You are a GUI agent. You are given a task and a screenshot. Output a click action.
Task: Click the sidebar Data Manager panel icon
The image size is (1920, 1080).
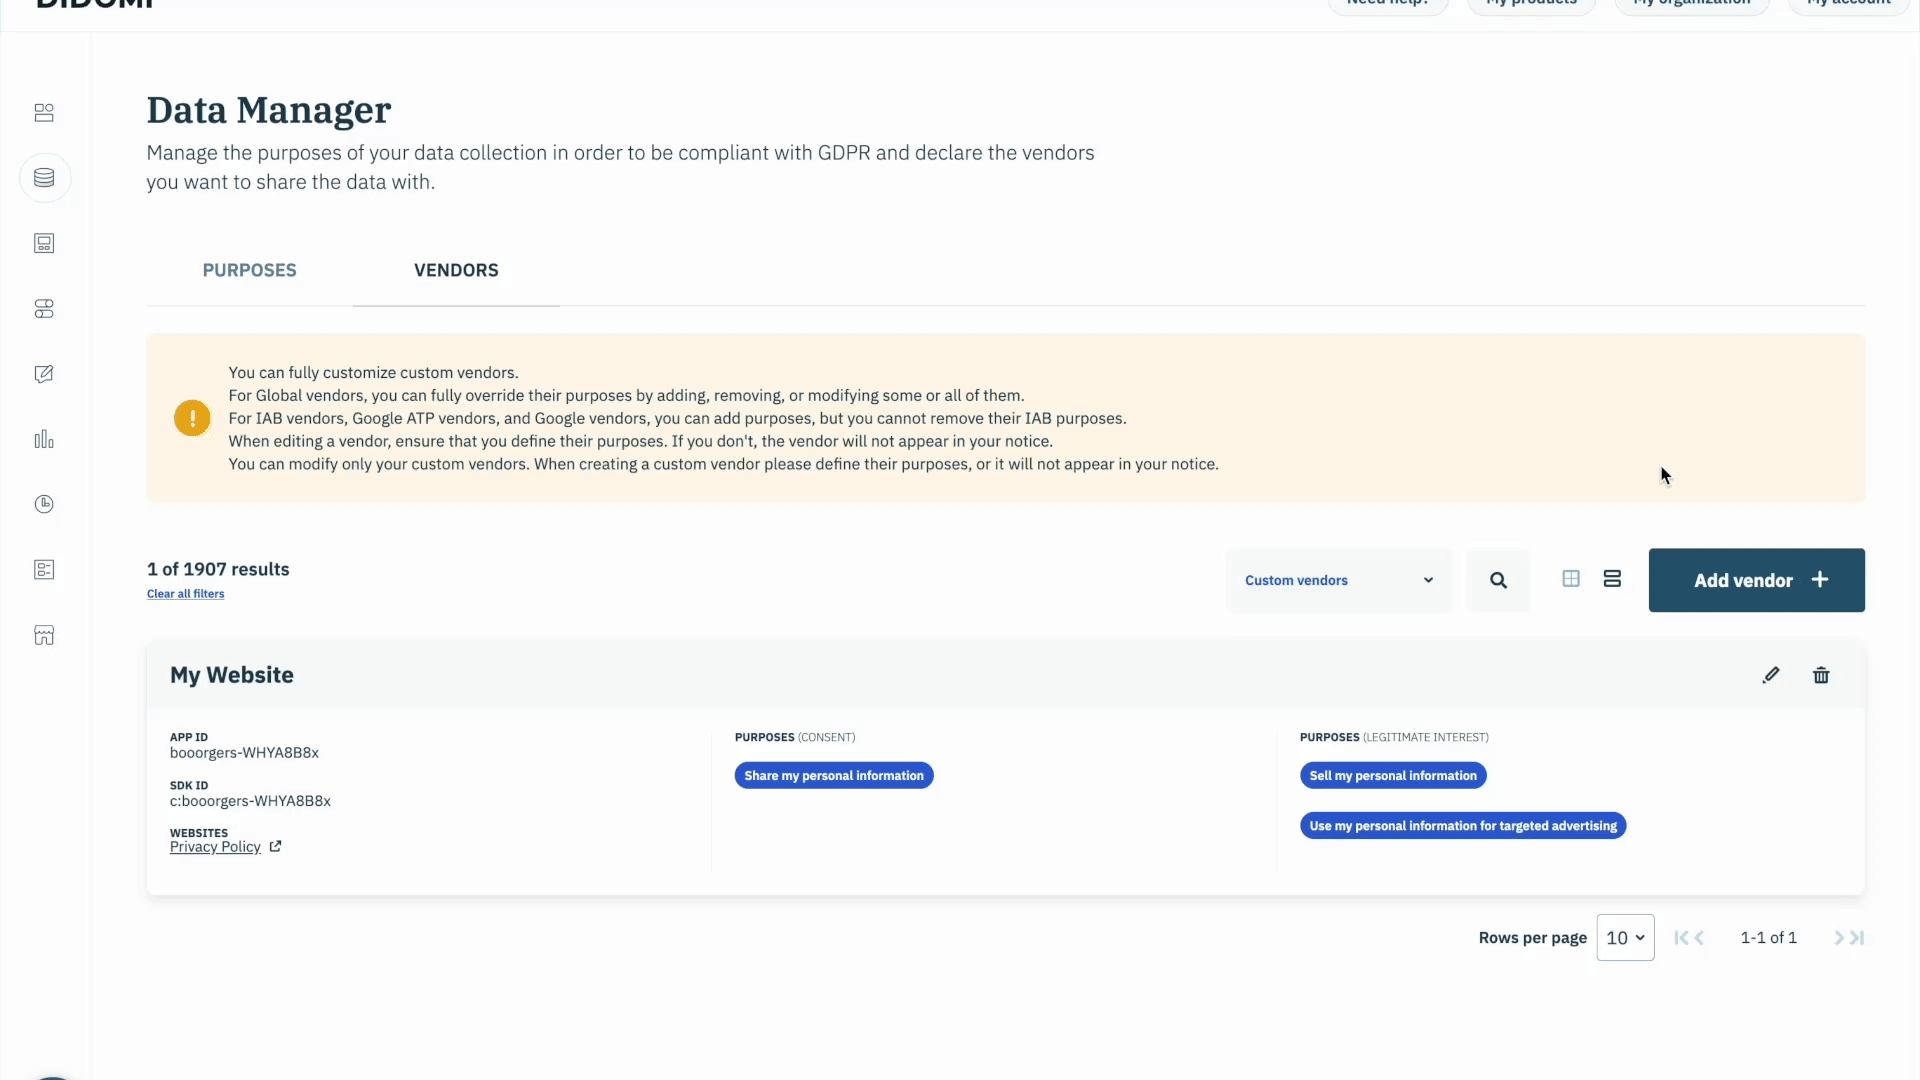click(44, 178)
